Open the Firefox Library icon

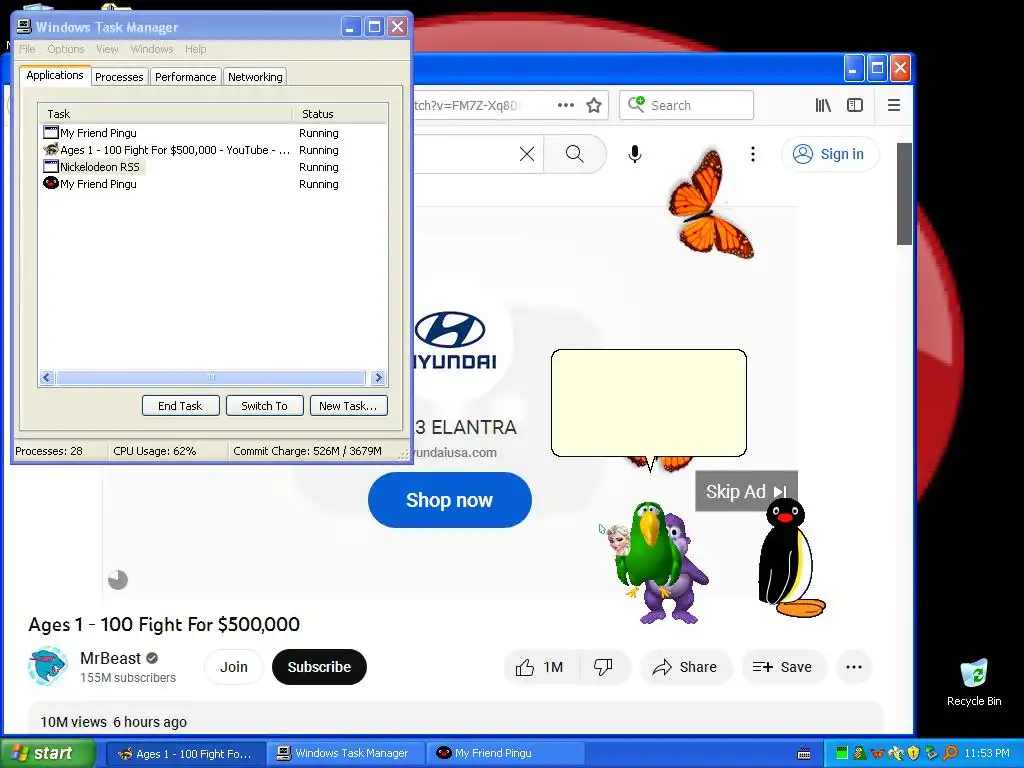pyautogui.click(x=823, y=105)
